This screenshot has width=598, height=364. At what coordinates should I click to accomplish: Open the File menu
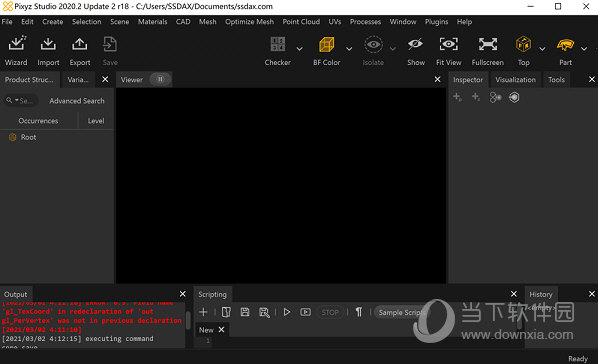[7, 22]
